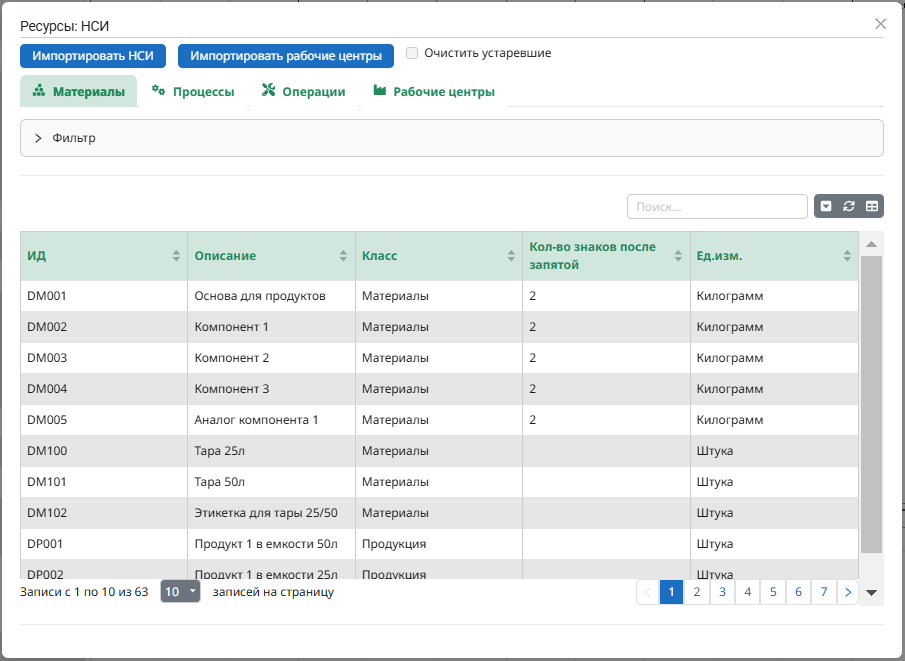The width and height of the screenshot is (905, 661).
Task: Select row DM100
Action: [x=439, y=451]
